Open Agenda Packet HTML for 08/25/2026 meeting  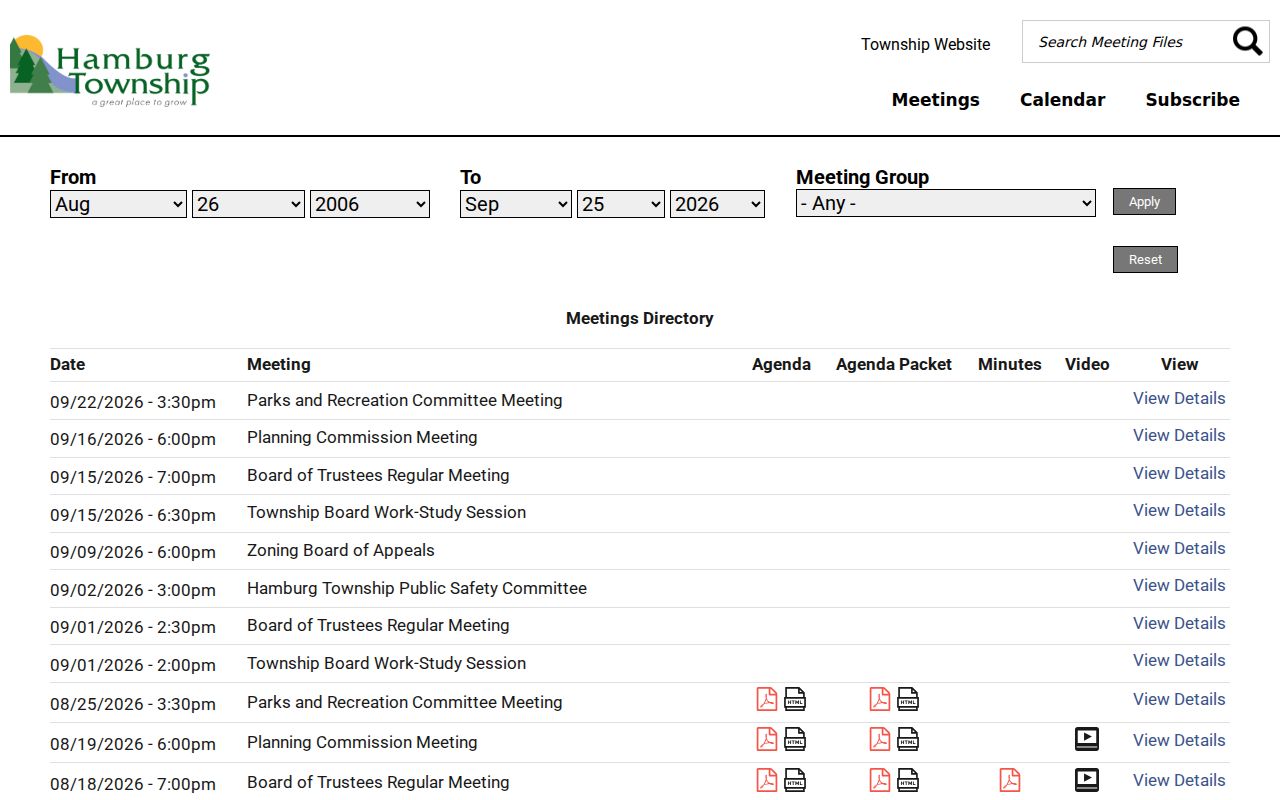pyautogui.click(x=908, y=699)
